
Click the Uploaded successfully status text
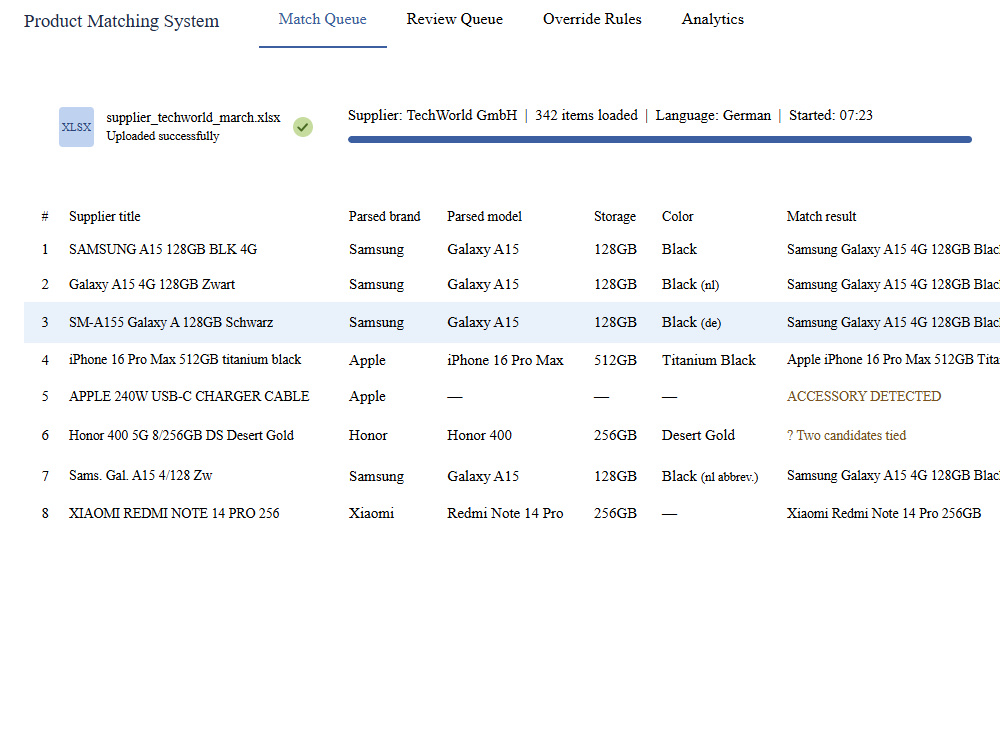(163, 136)
